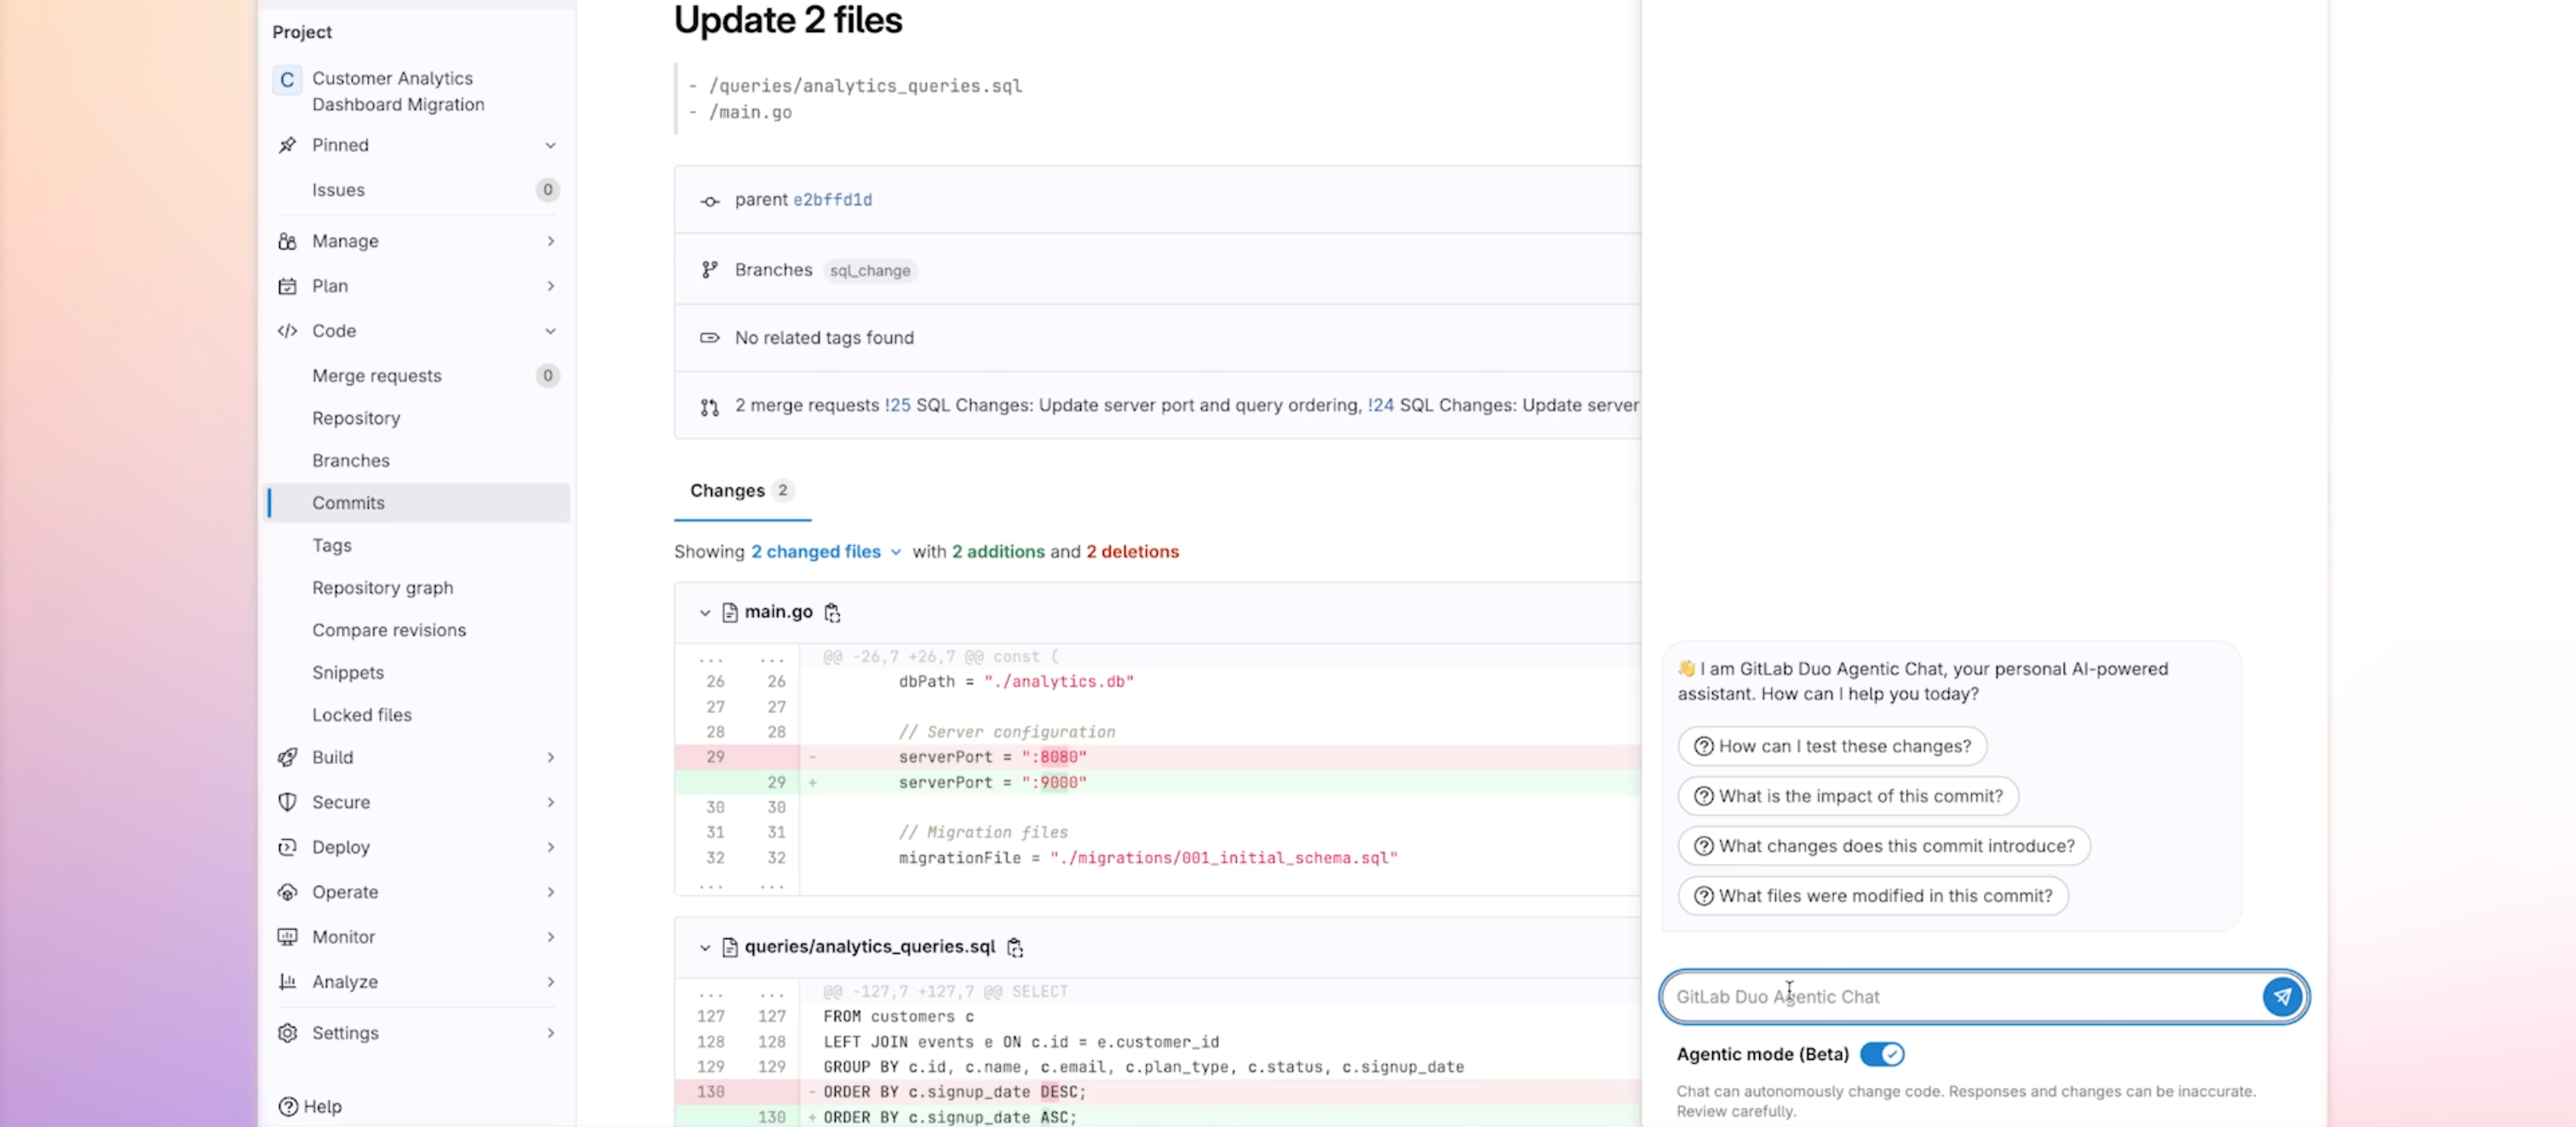The width and height of the screenshot is (2576, 1127).
Task: Click the project avatar letter C
Action: pyautogui.click(x=287, y=79)
